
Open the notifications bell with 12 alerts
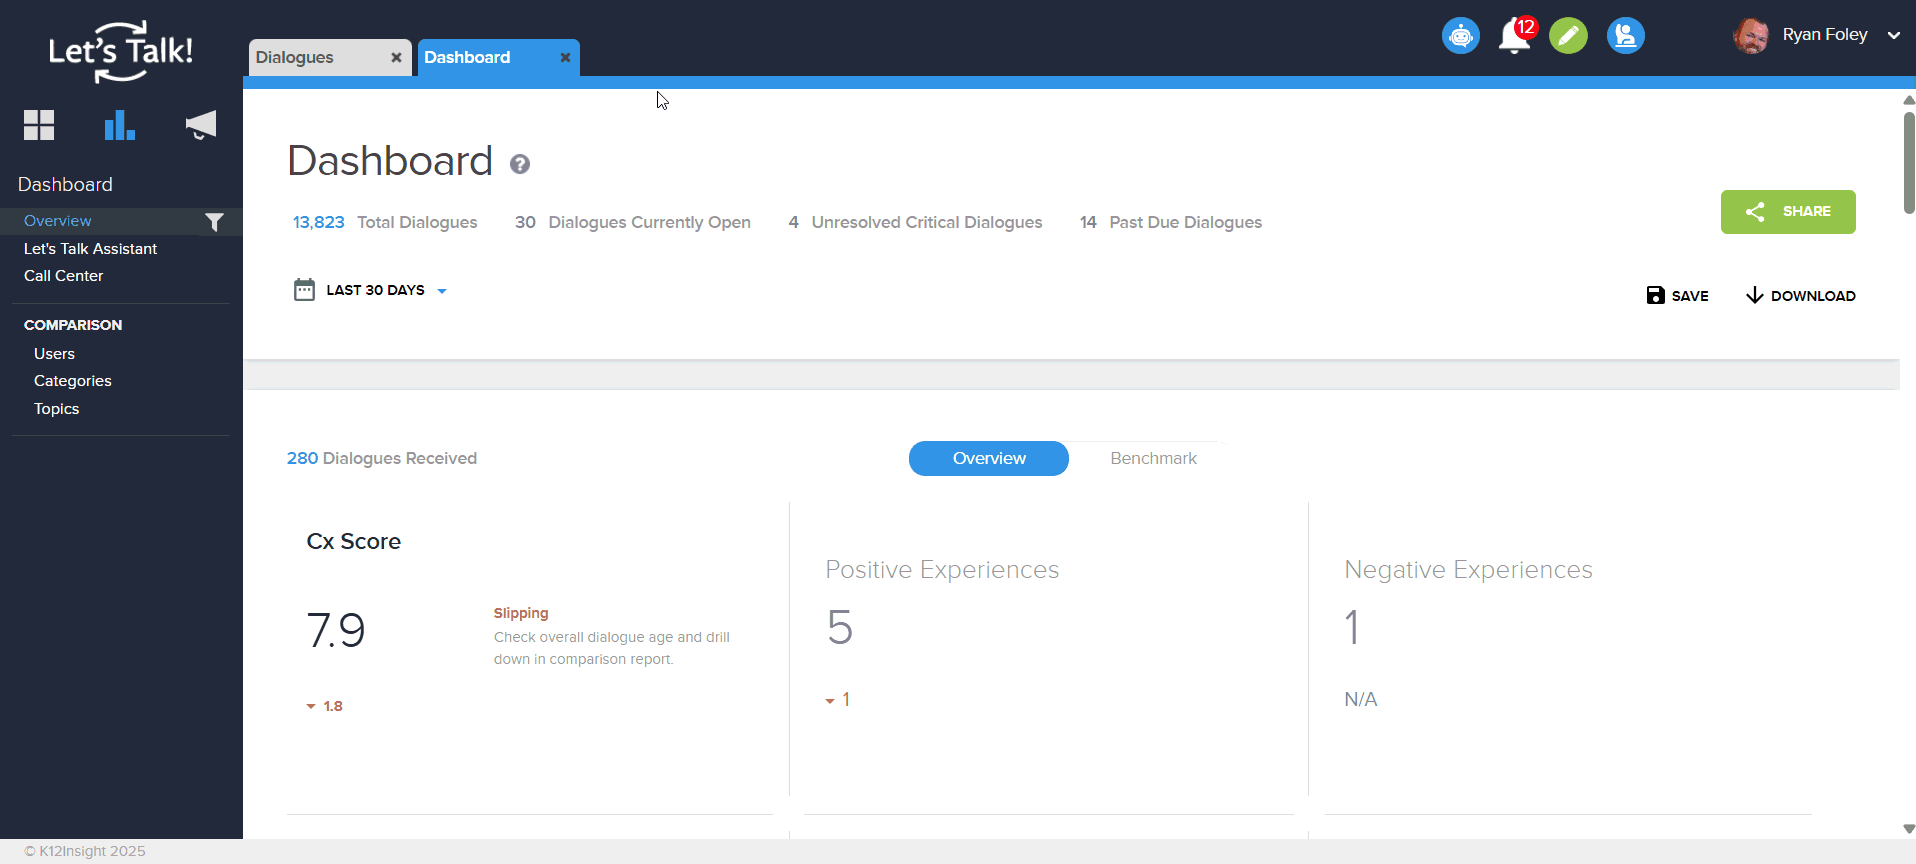pos(1515,36)
